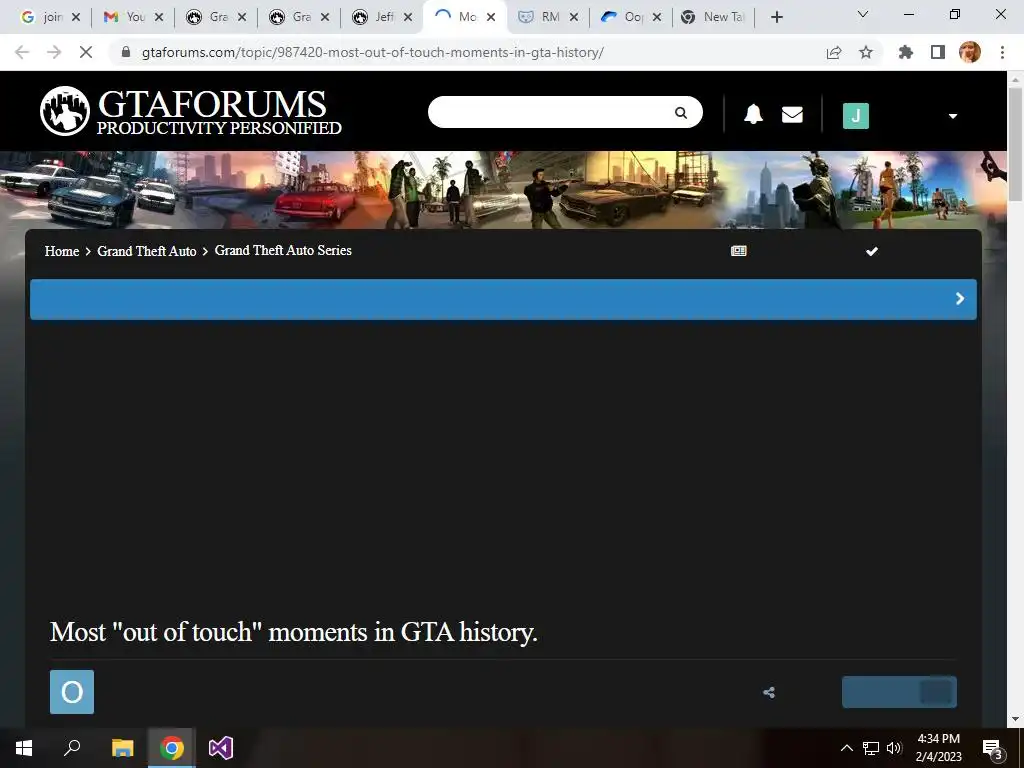
Task: Close the Gmail tab
Action: click(x=159, y=17)
